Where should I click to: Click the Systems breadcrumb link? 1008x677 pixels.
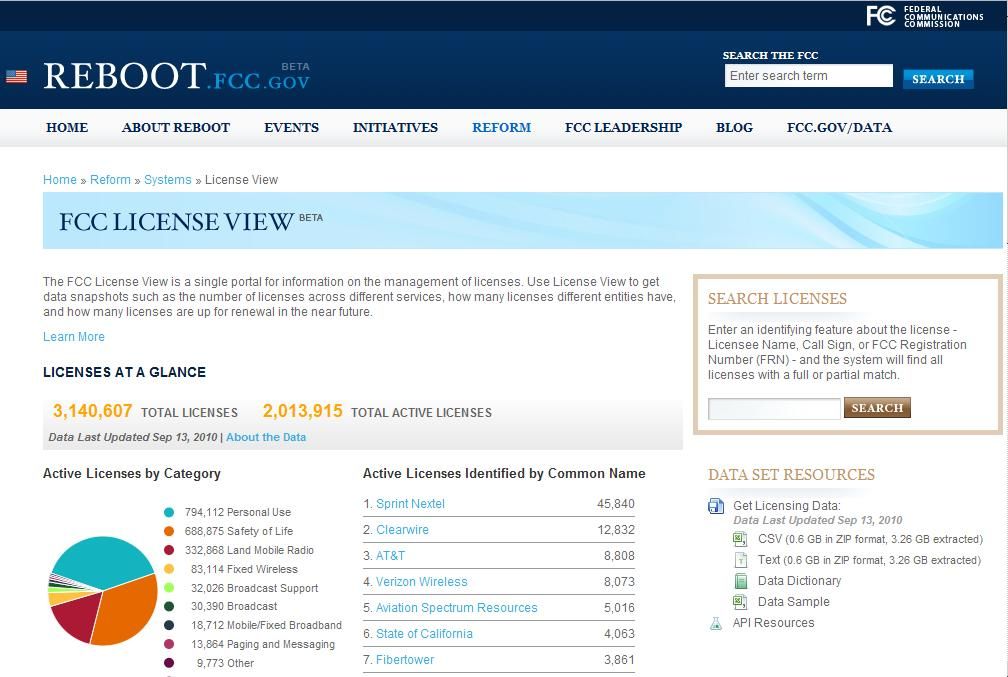[167, 179]
